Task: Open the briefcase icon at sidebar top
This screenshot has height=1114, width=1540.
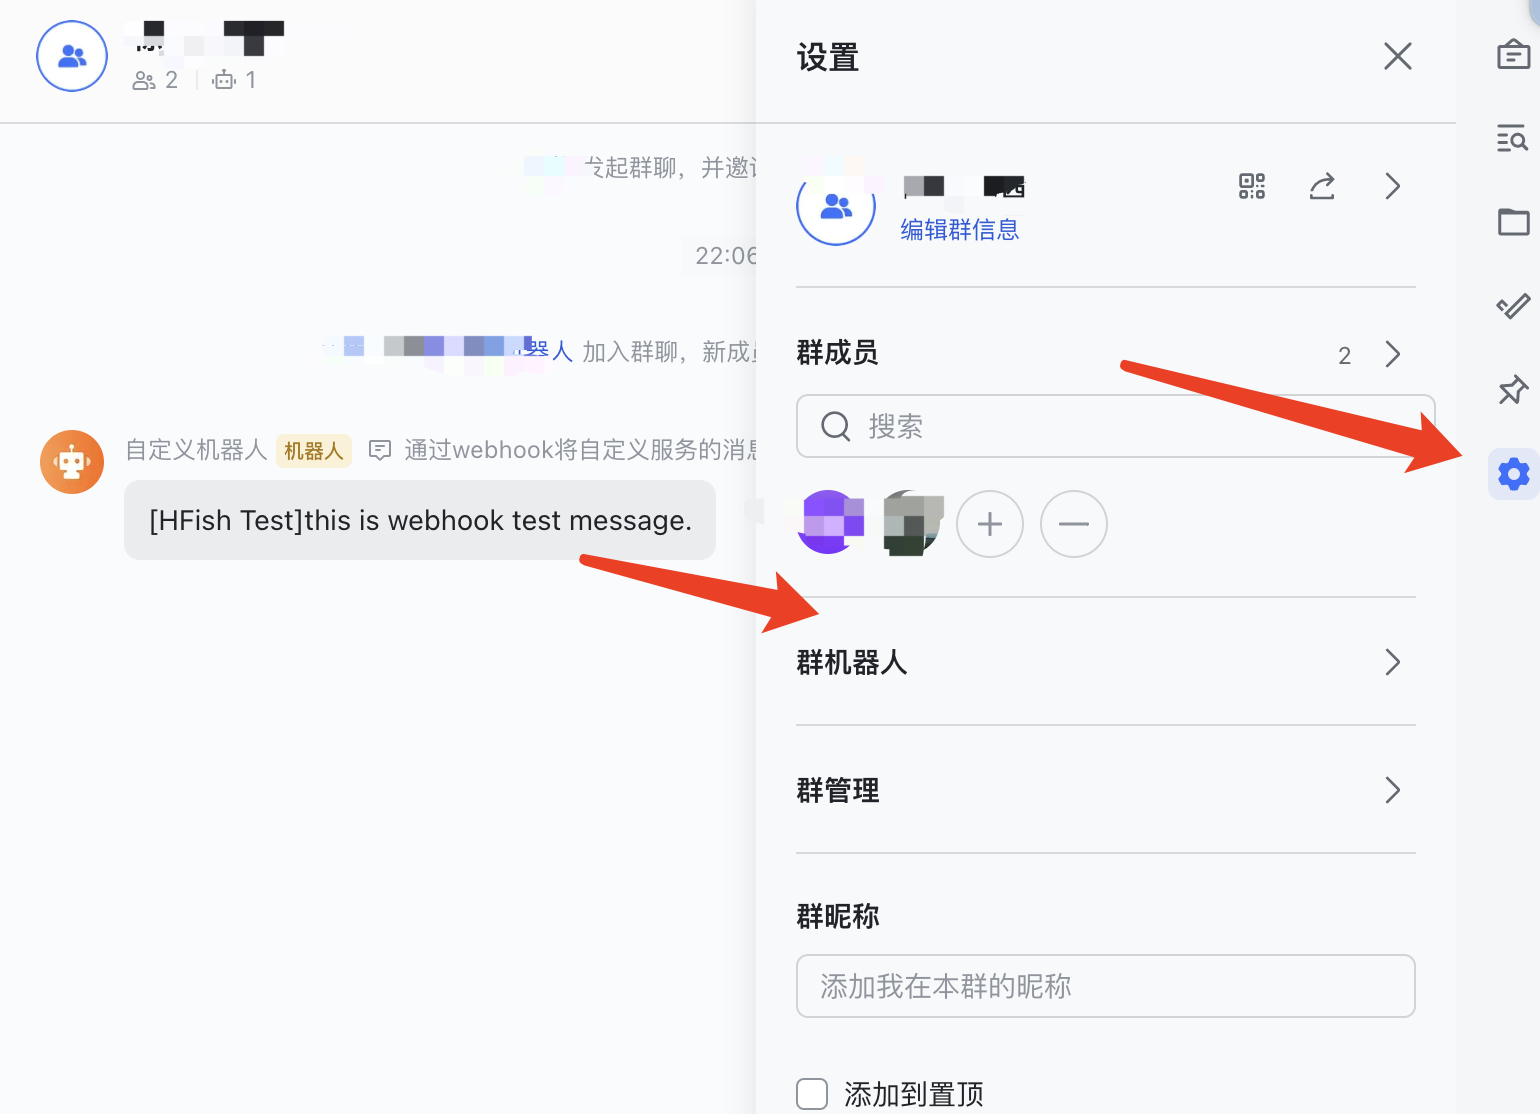Action: (1513, 54)
